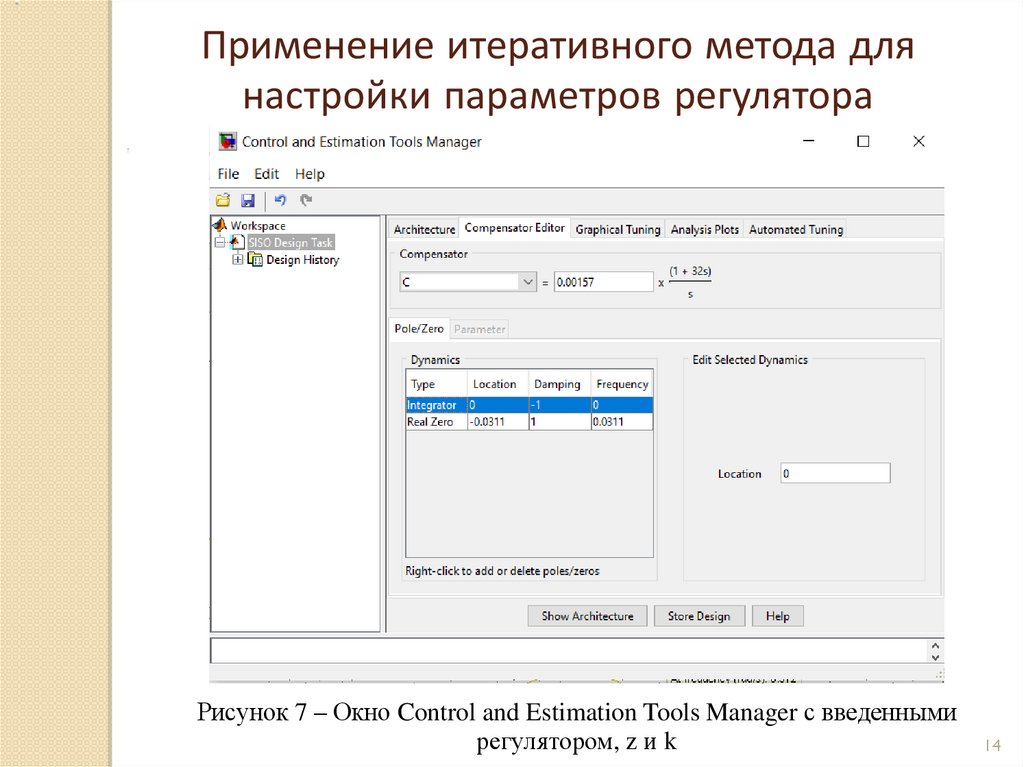Click the Store Design button
This screenshot has height=767, width=1024.
(x=699, y=616)
